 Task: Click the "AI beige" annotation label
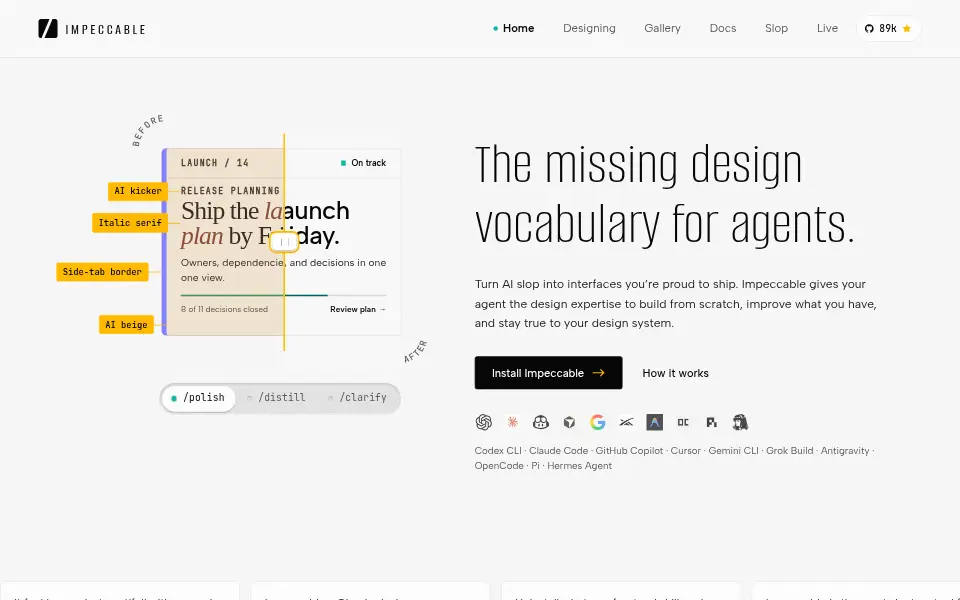click(x=126, y=324)
